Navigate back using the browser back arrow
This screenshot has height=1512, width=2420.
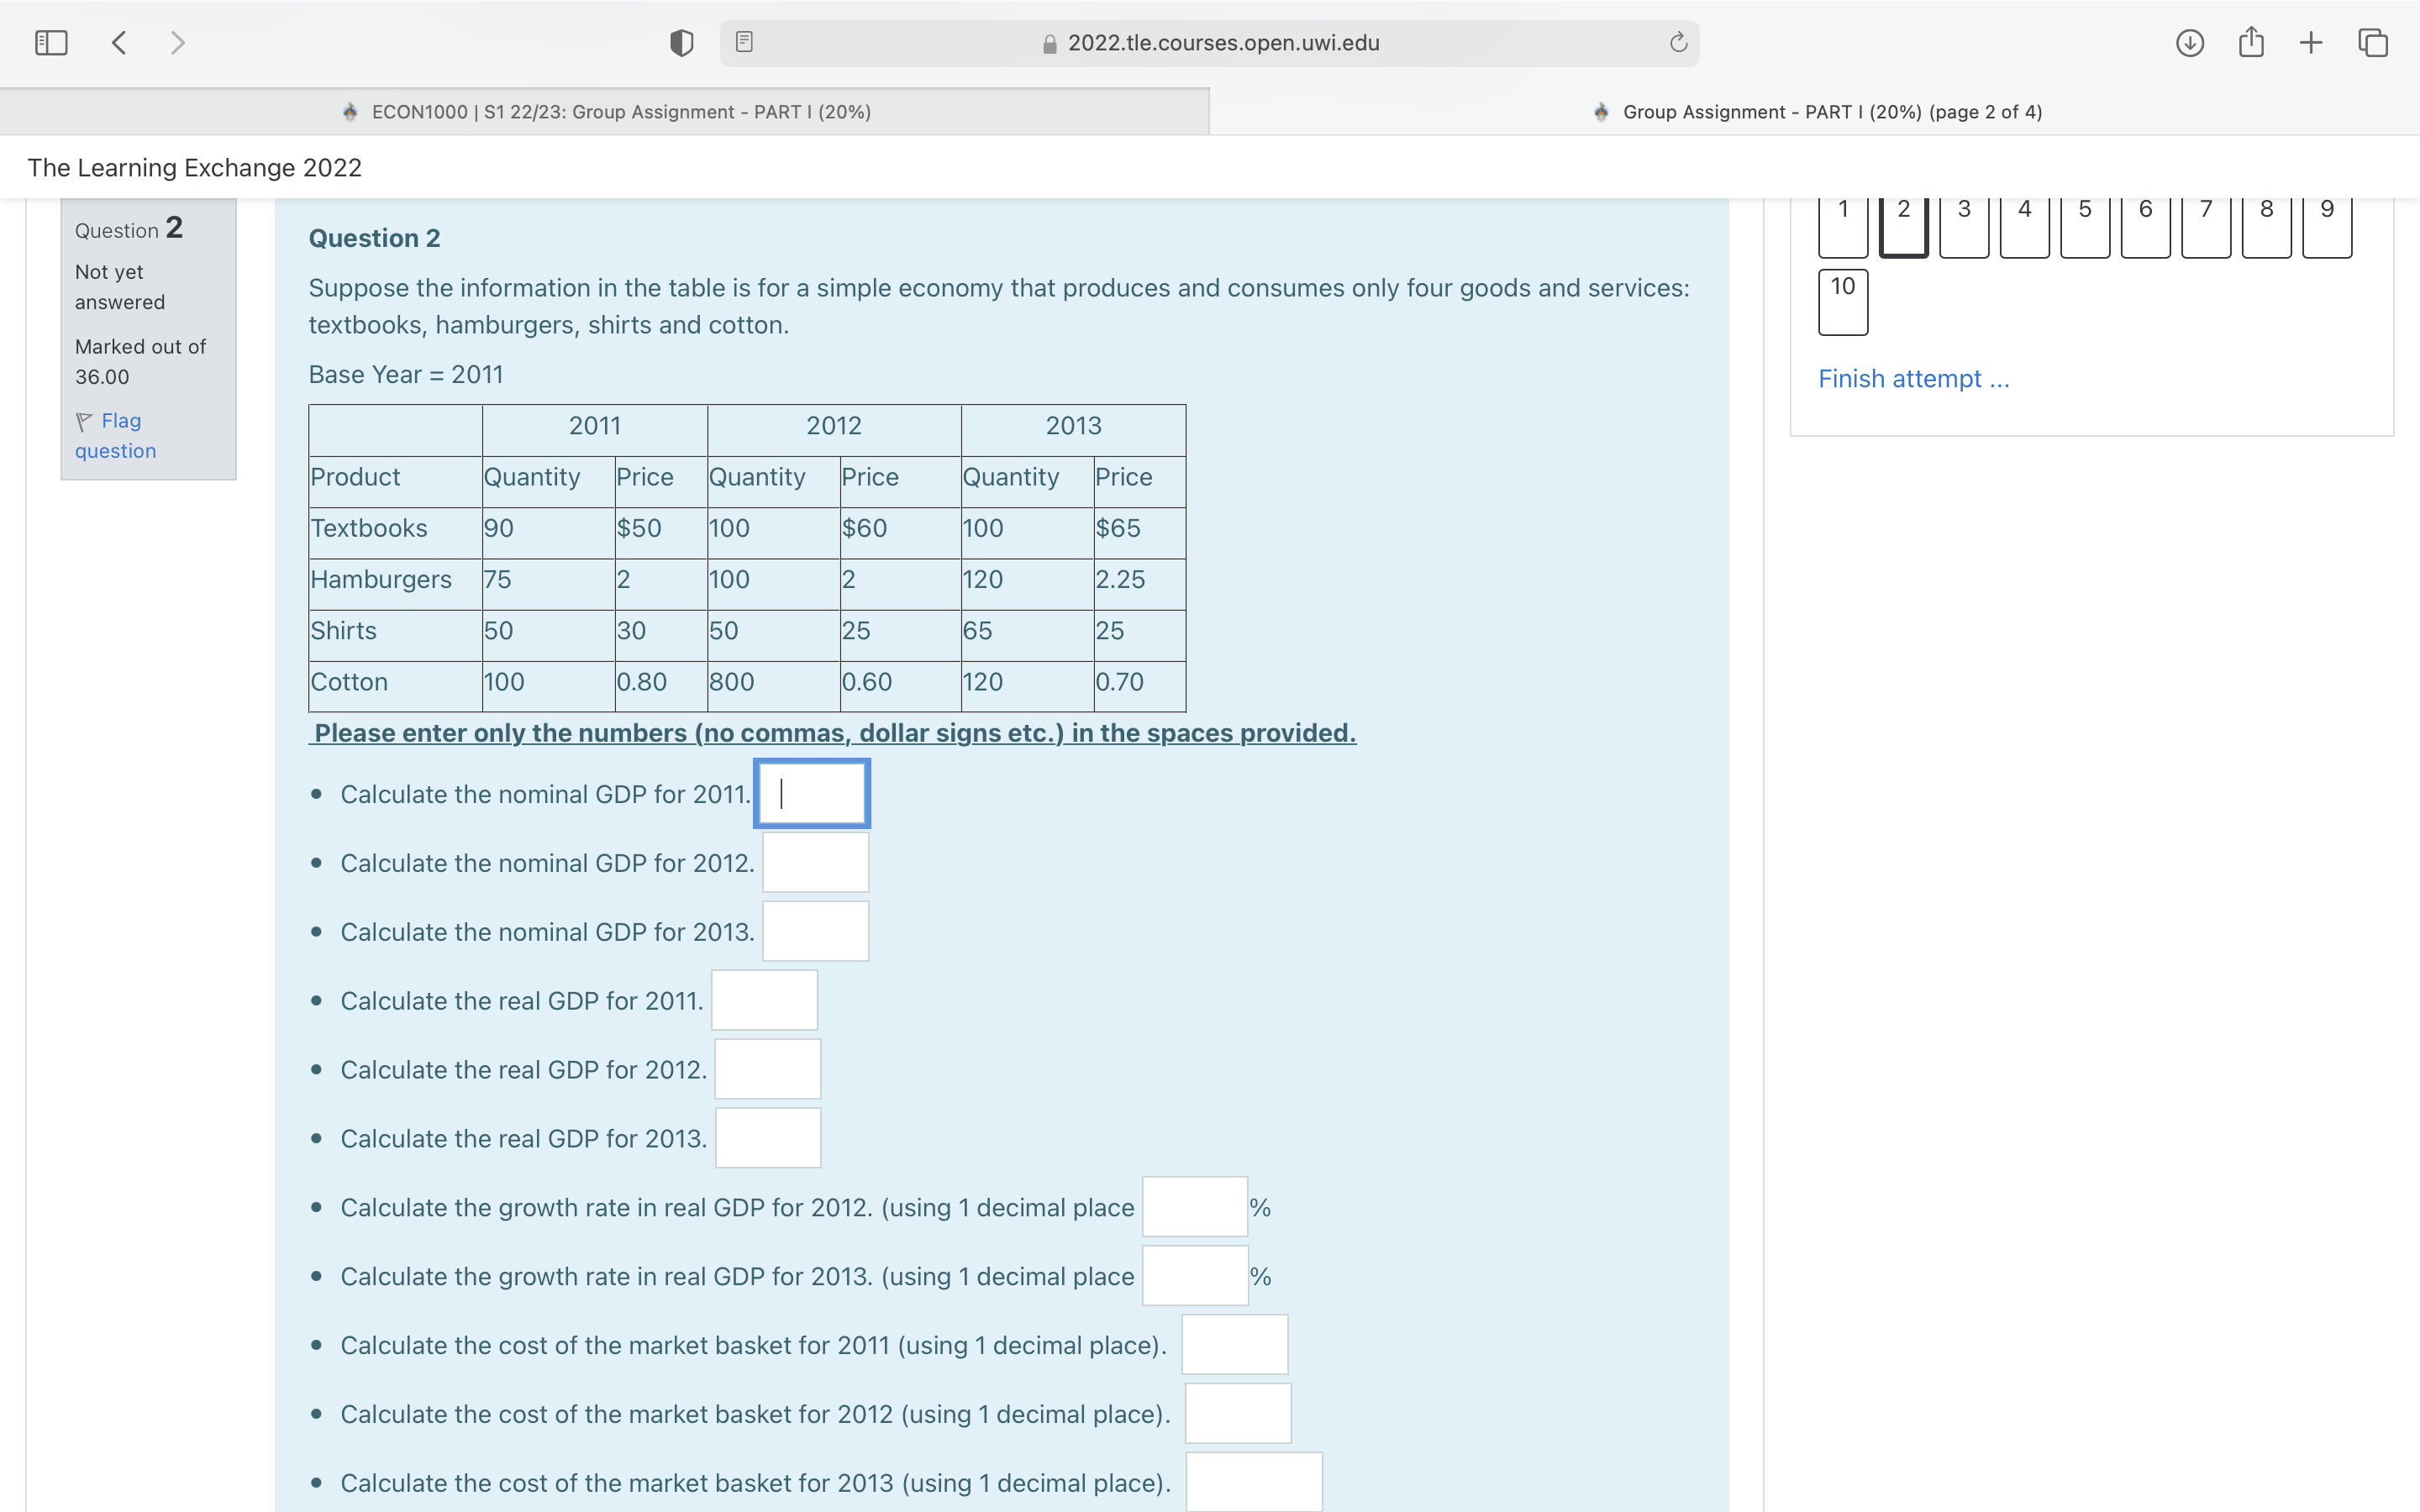(x=118, y=42)
